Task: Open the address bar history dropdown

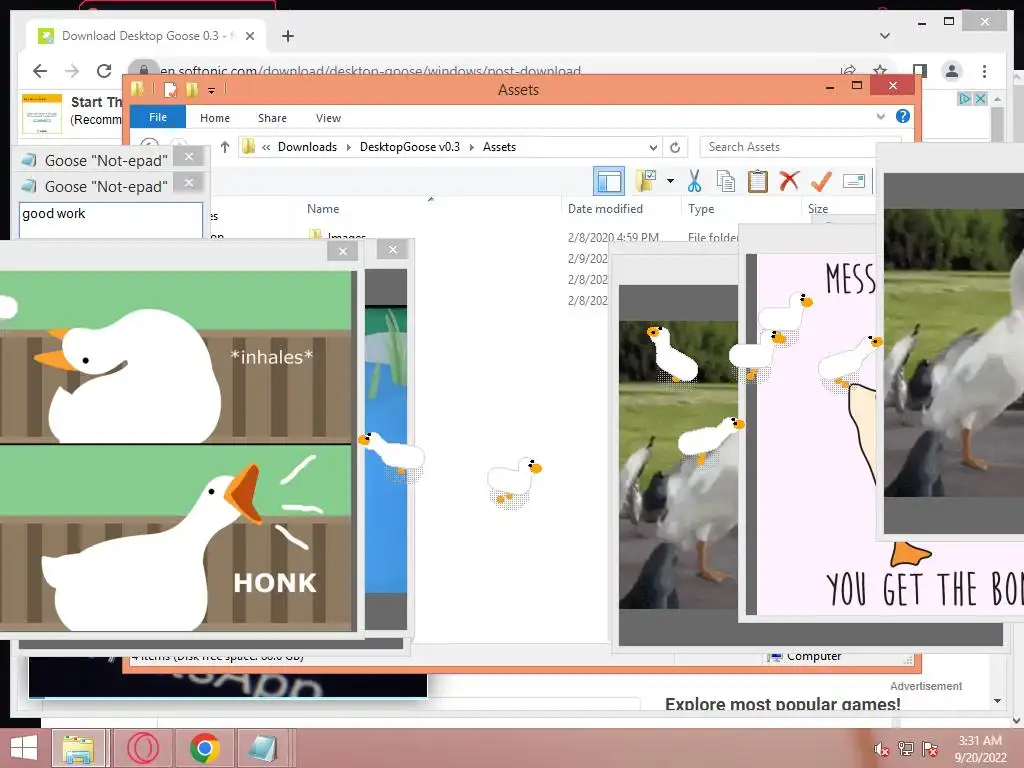Action: coord(652,147)
